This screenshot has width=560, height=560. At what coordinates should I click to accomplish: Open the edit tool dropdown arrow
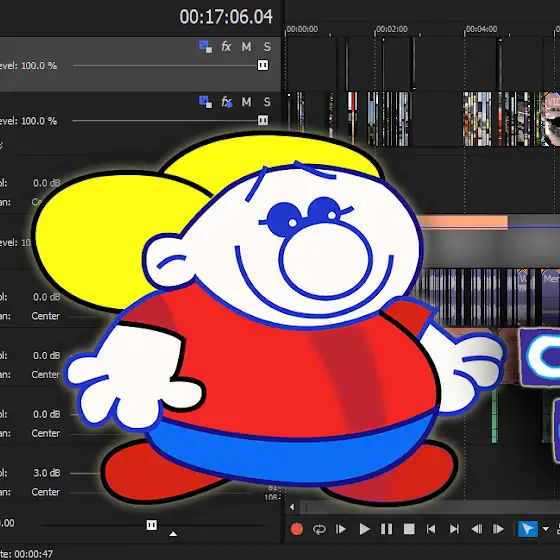546,529
